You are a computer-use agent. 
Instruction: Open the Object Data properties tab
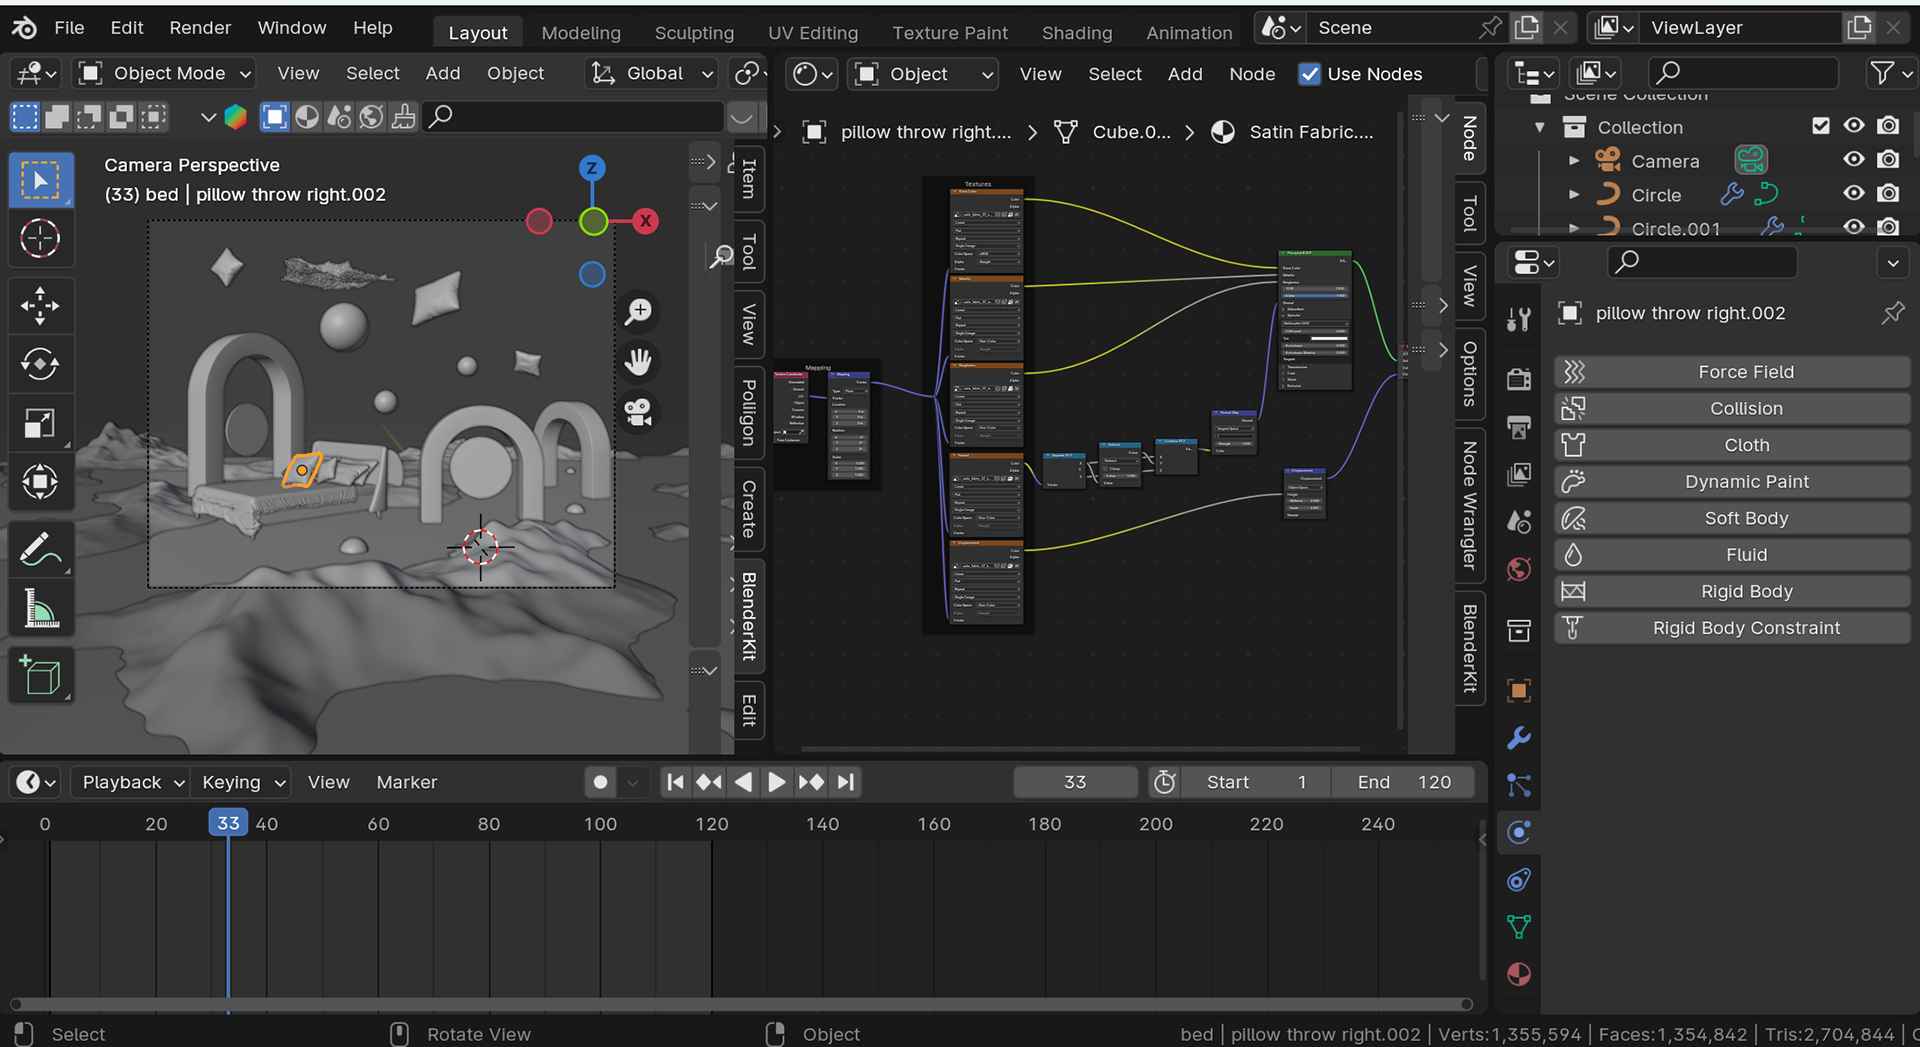pyautogui.click(x=1519, y=927)
